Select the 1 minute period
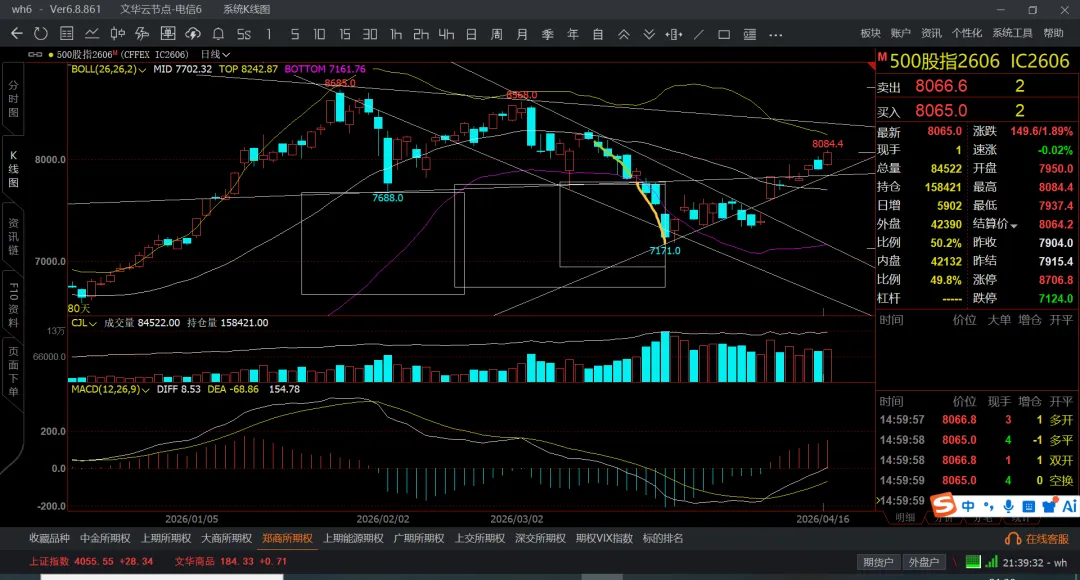Screen dimensions: 1080x580 point(269,34)
